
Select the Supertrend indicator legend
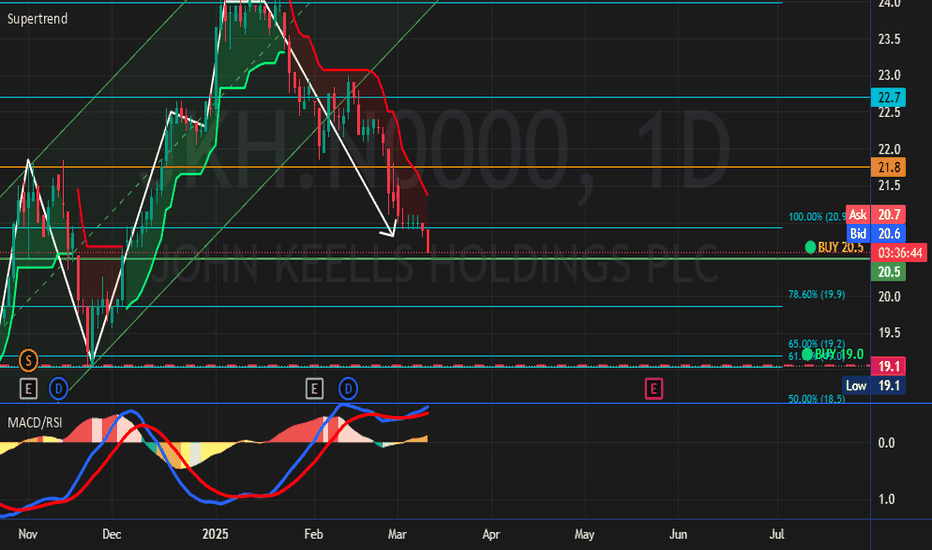click(37, 19)
